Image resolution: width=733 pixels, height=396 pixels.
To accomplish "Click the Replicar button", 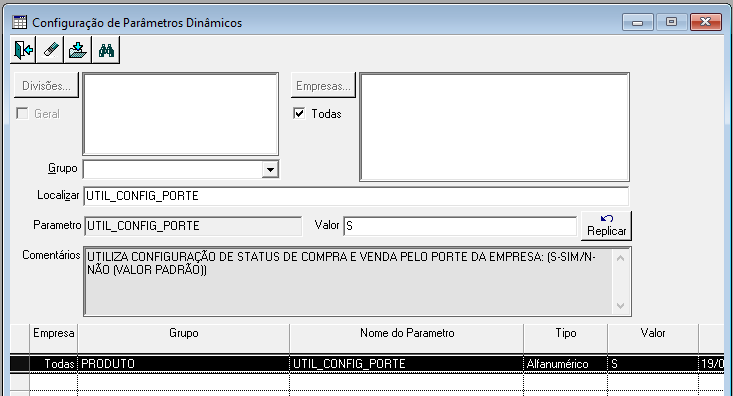I will pyautogui.click(x=606, y=225).
